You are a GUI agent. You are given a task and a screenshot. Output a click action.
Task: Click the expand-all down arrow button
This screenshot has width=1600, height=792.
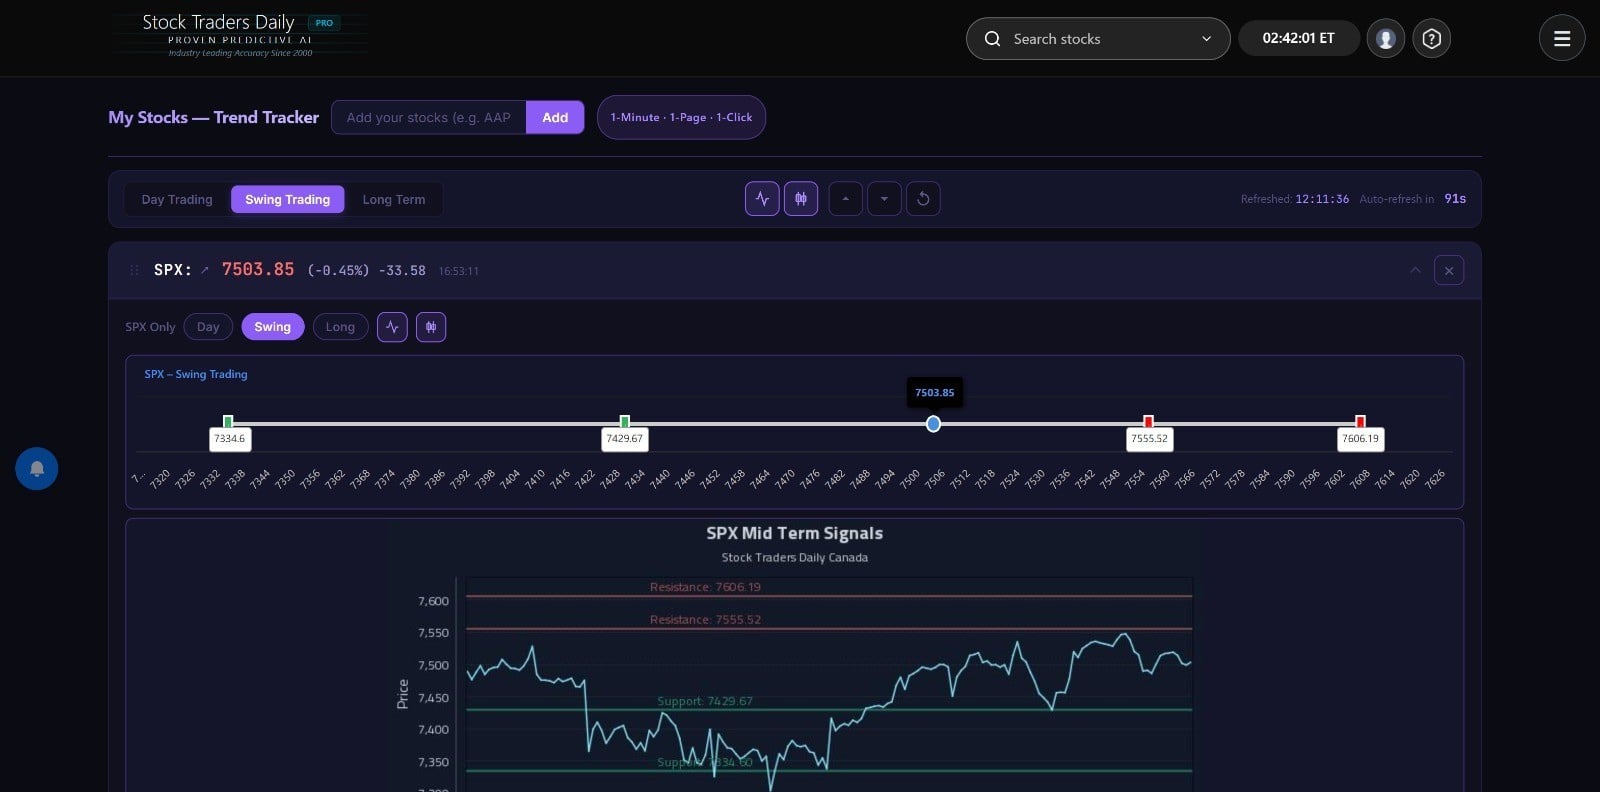point(884,199)
